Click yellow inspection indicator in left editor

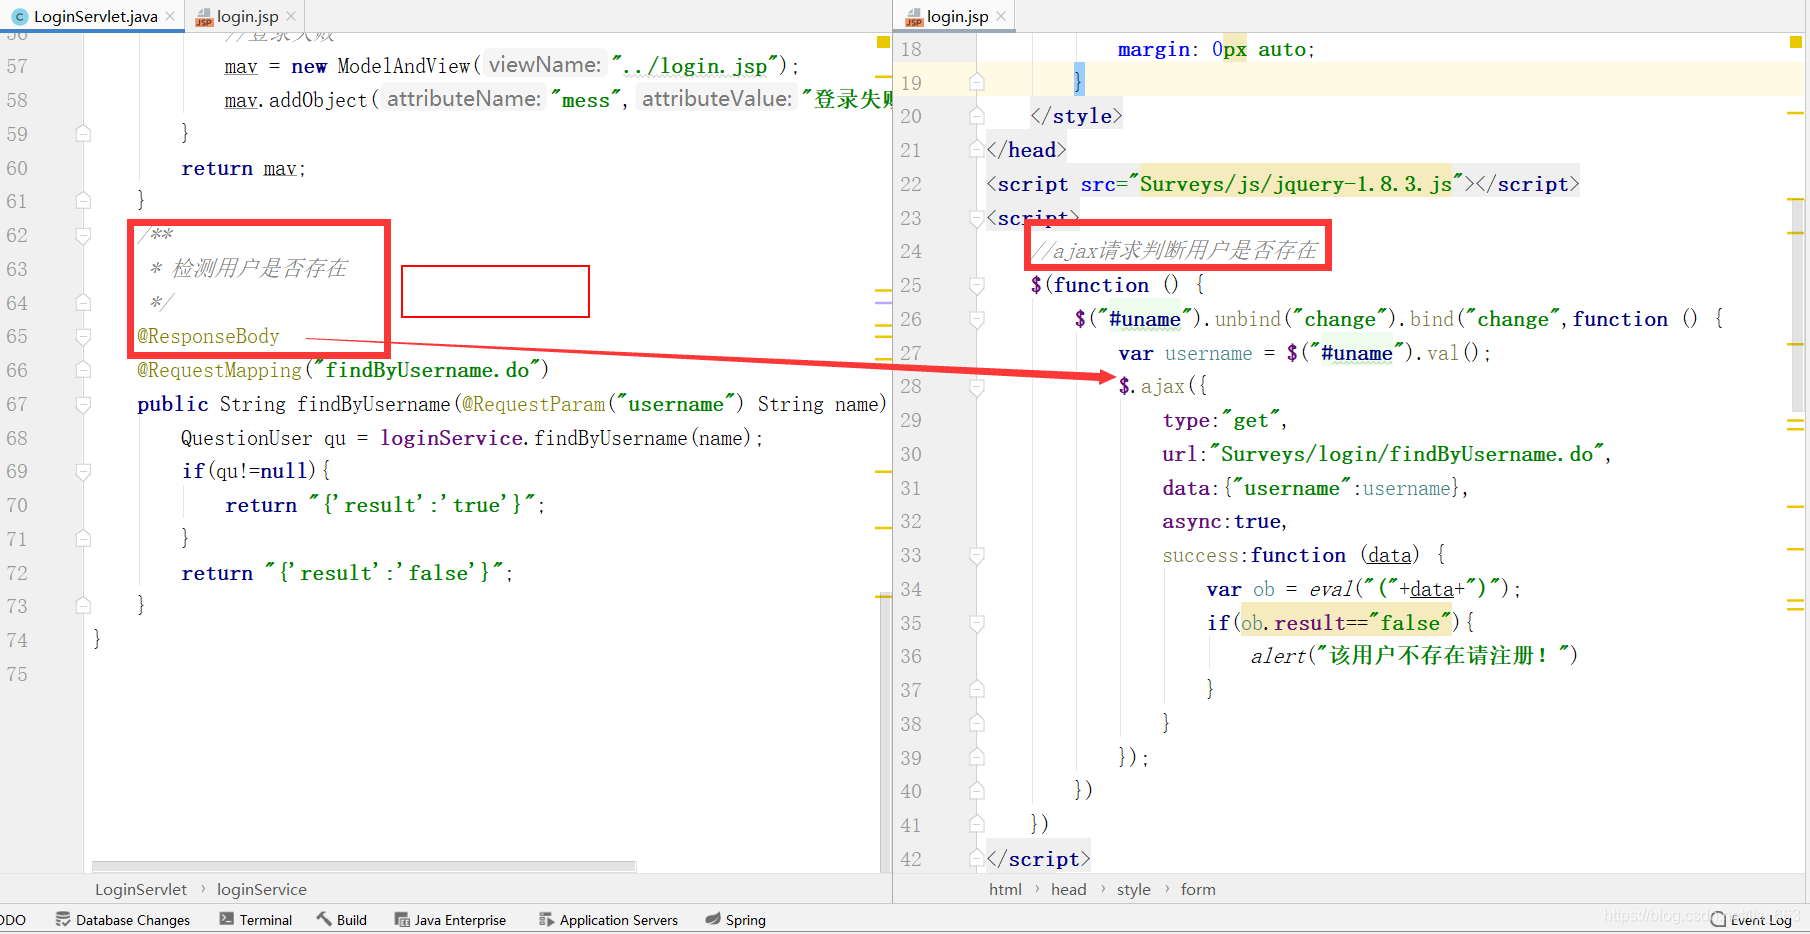[x=883, y=42]
